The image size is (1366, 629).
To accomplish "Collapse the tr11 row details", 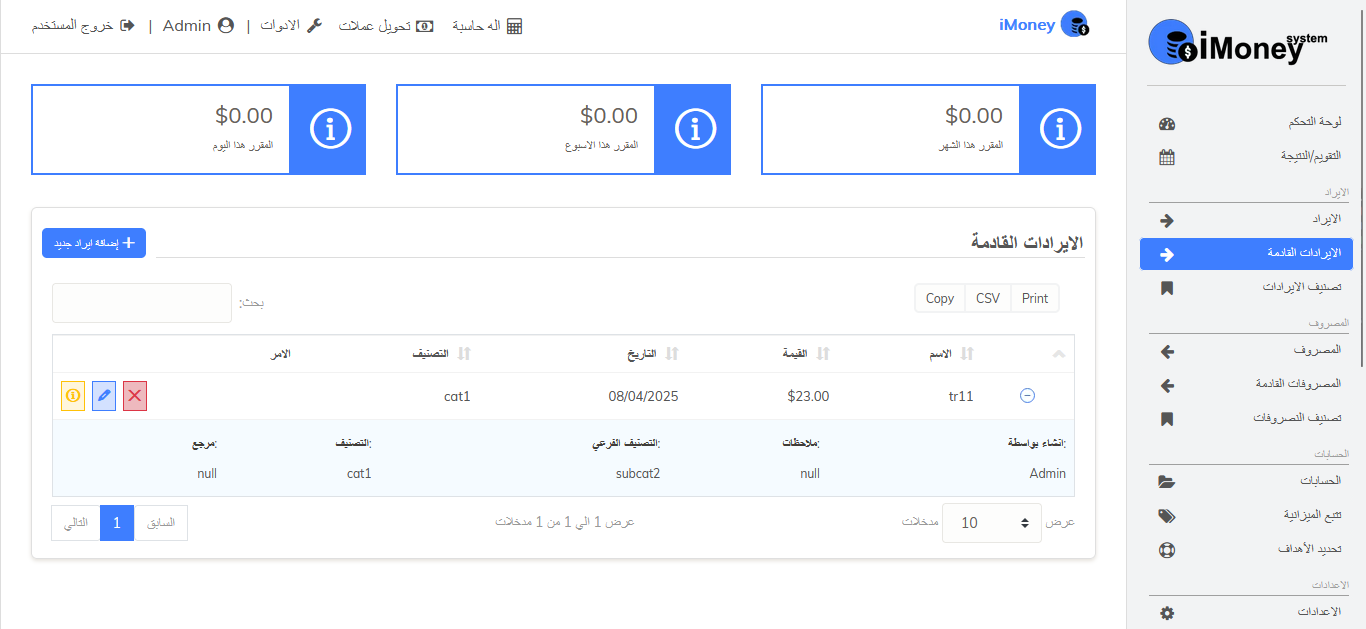I will point(1027,396).
